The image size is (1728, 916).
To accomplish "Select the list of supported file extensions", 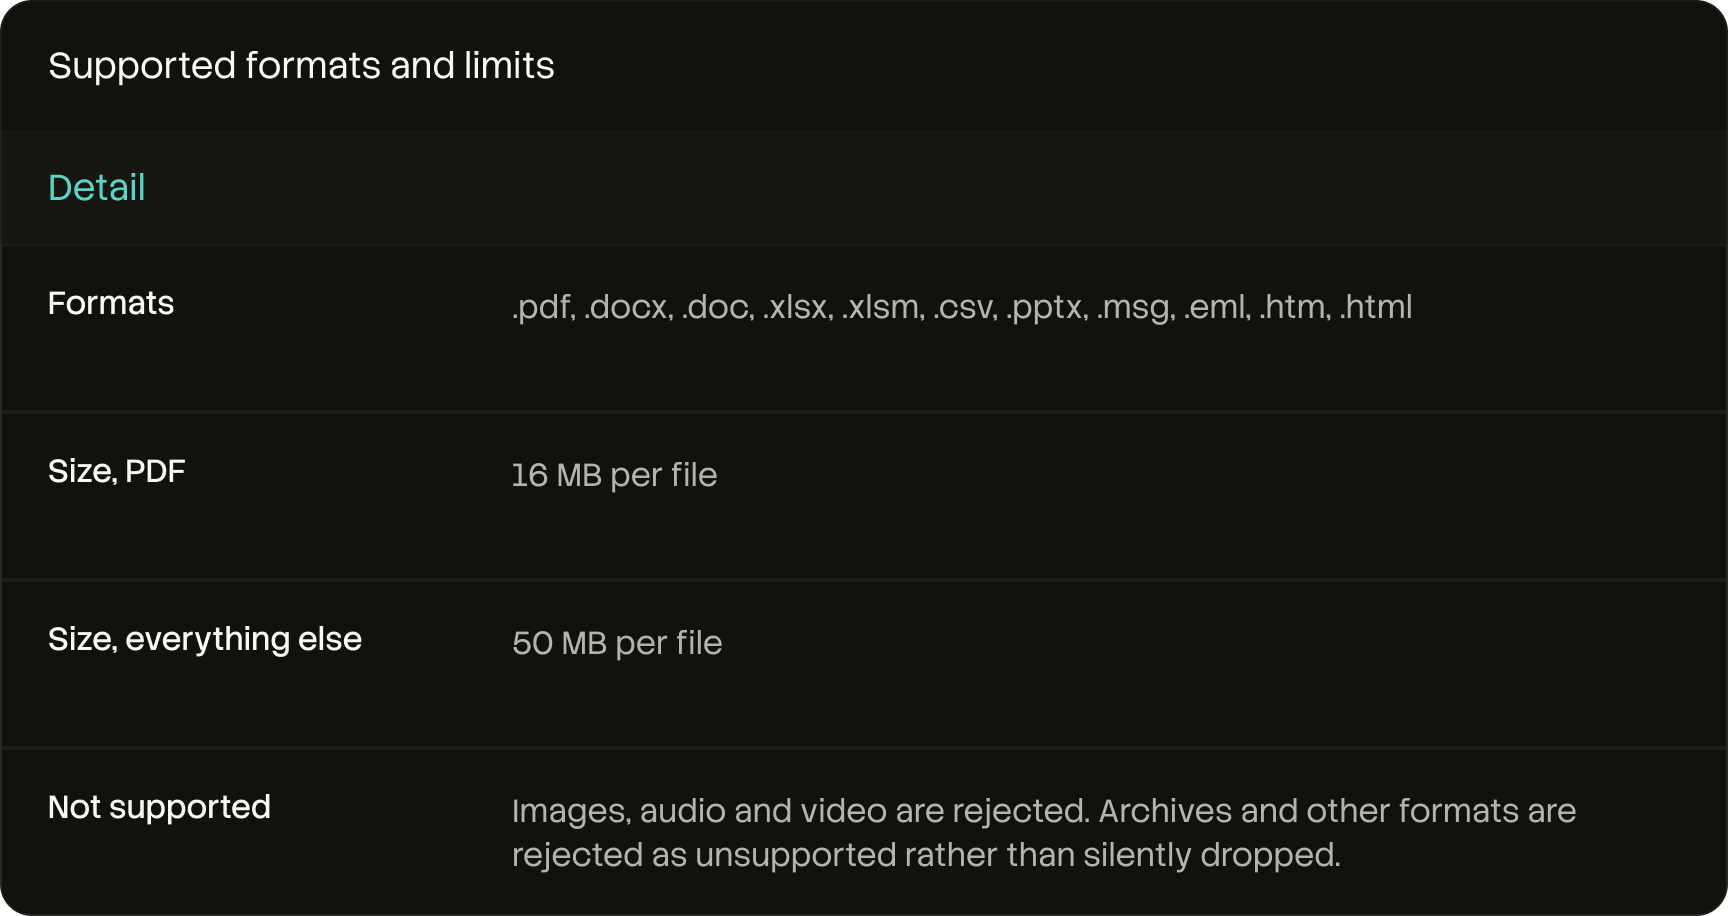I will (x=962, y=307).
